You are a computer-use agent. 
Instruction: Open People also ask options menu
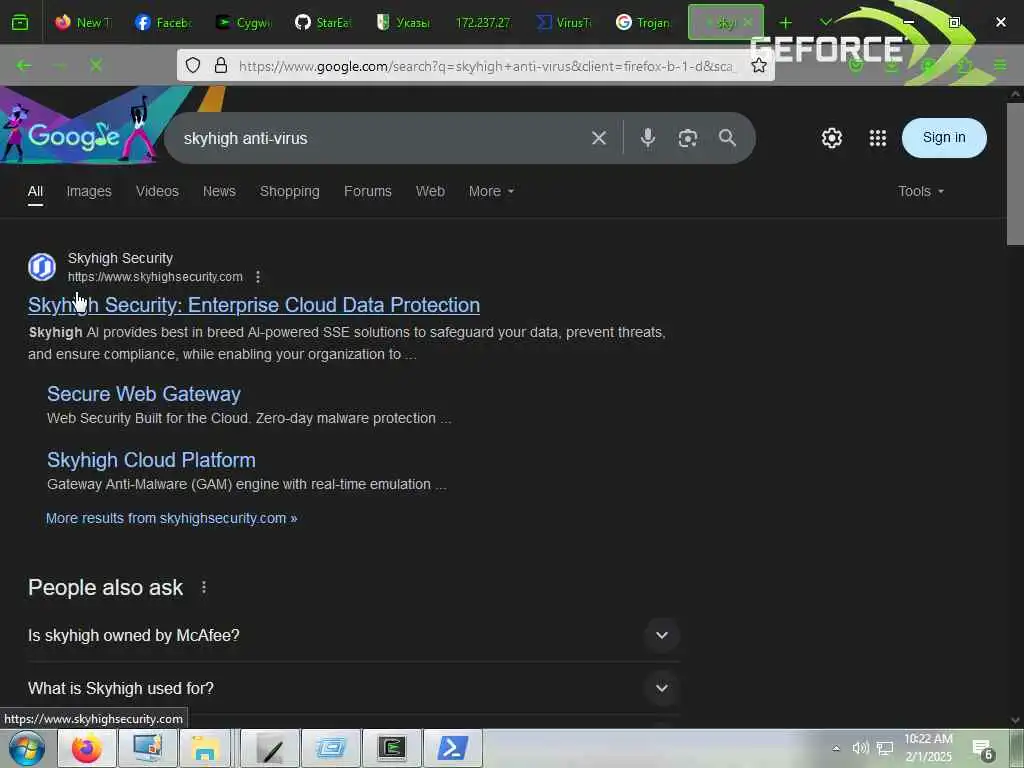coord(204,588)
